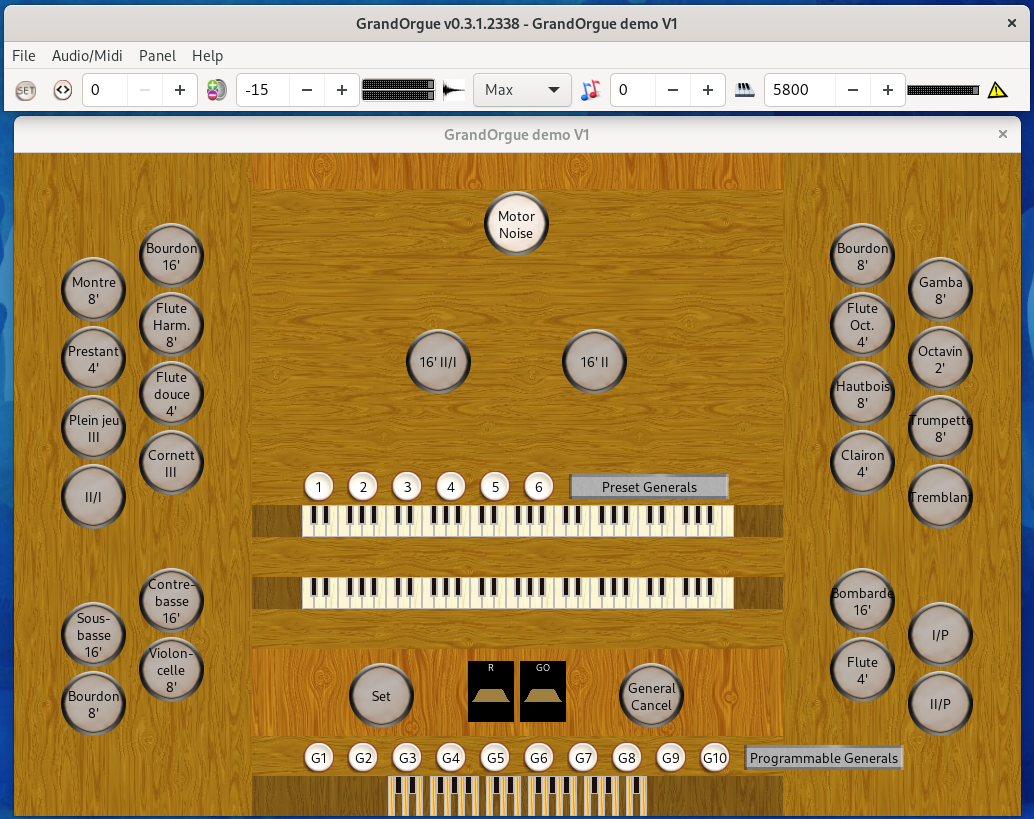Increase transpose with plus button

[x=708, y=90]
